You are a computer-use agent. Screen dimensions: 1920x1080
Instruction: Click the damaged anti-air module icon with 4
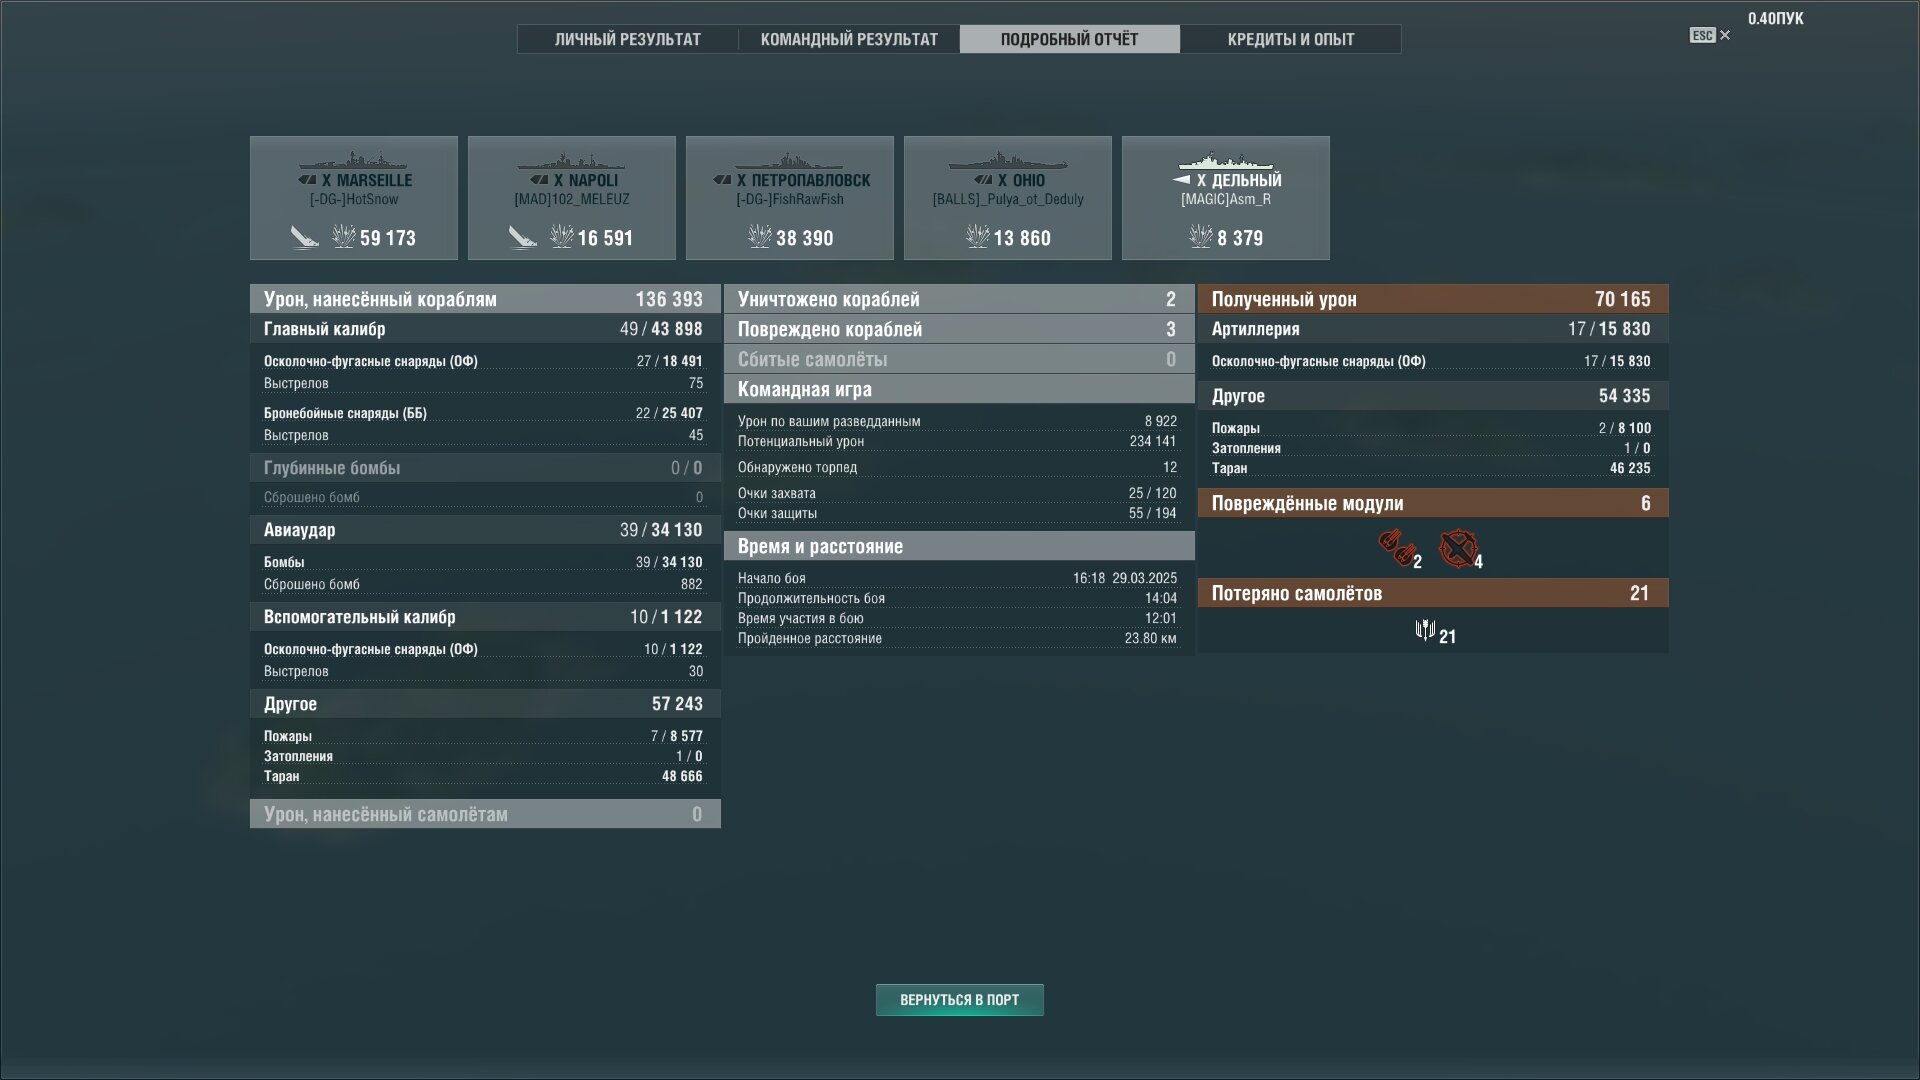tap(1458, 548)
